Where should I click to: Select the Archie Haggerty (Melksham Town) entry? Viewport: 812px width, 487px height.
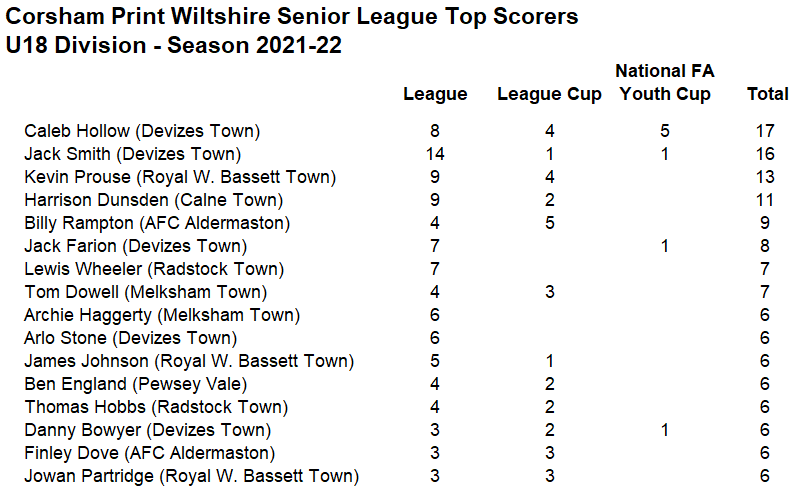pos(161,315)
